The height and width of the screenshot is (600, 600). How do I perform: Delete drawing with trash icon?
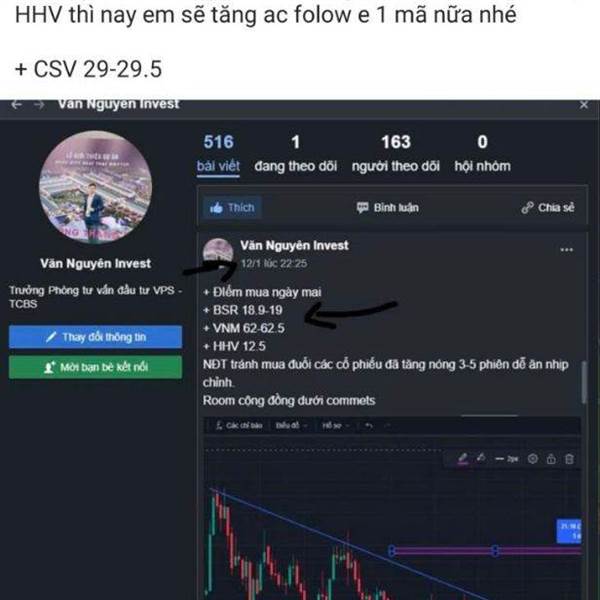[x=569, y=458]
